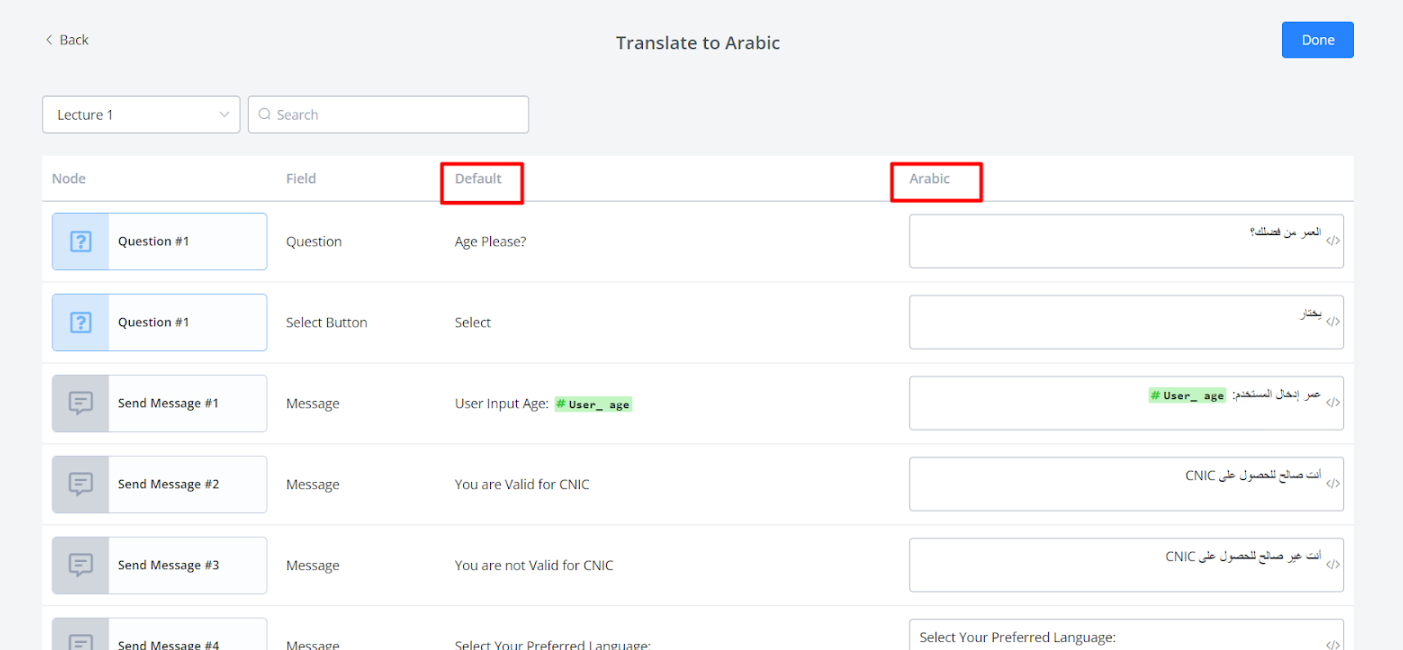The height and width of the screenshot is (650, 1403).
Task: Click code icon in Age Please Arabic field
Action: click(x=1332, y=241)
